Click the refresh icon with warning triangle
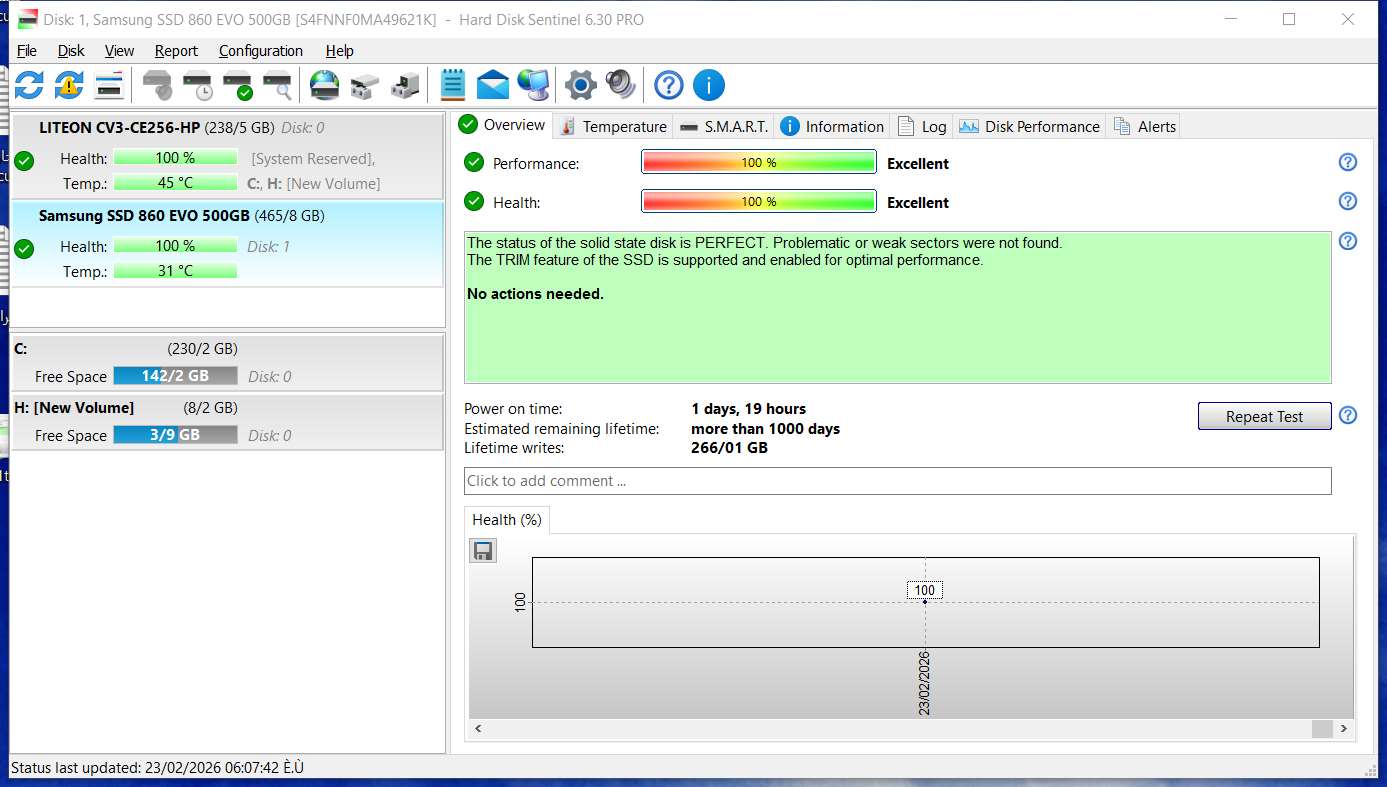This screenshot has height=787, width=1387. (x=69, y=86)
